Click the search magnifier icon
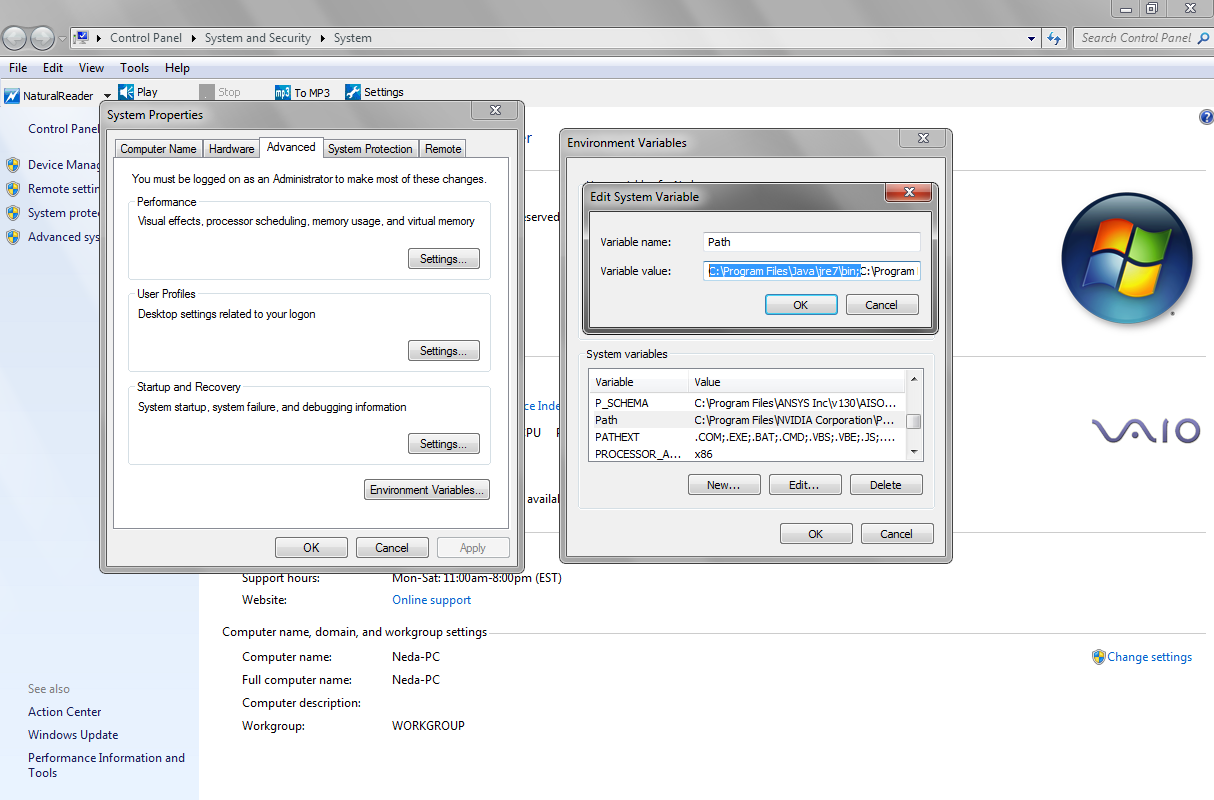 [1202, 38]
